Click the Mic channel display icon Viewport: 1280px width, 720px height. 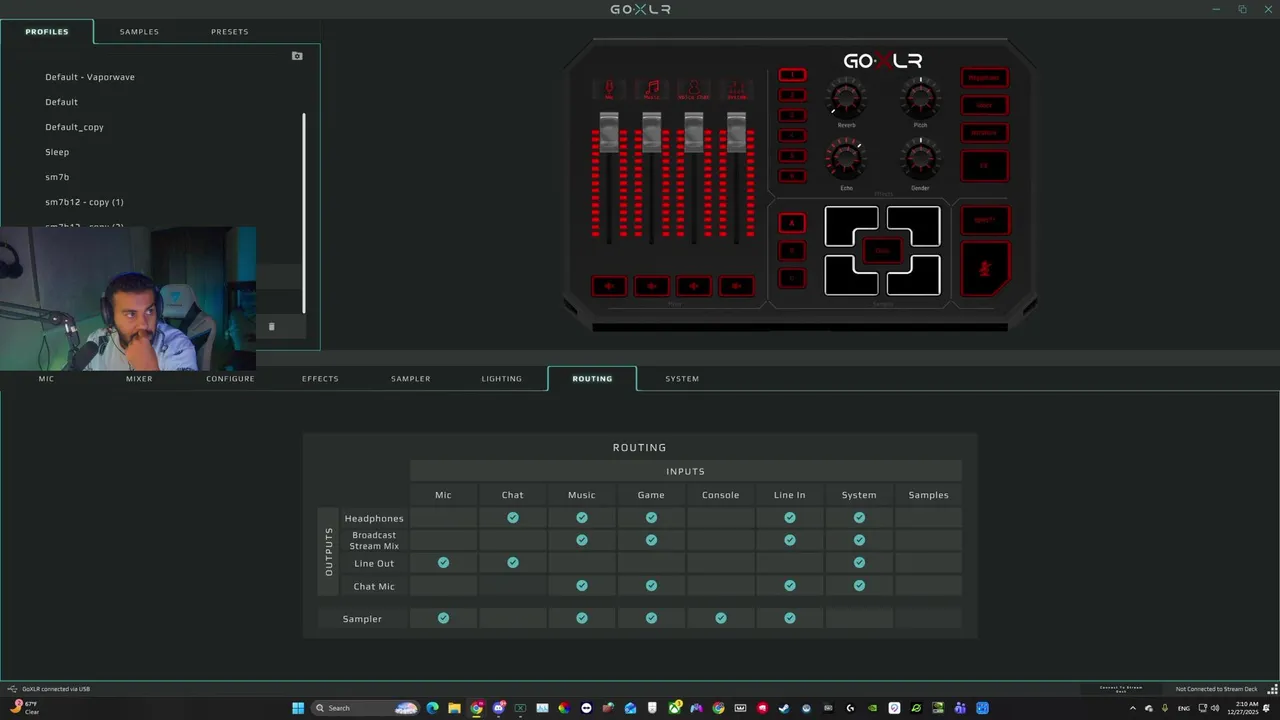(609, 89)
